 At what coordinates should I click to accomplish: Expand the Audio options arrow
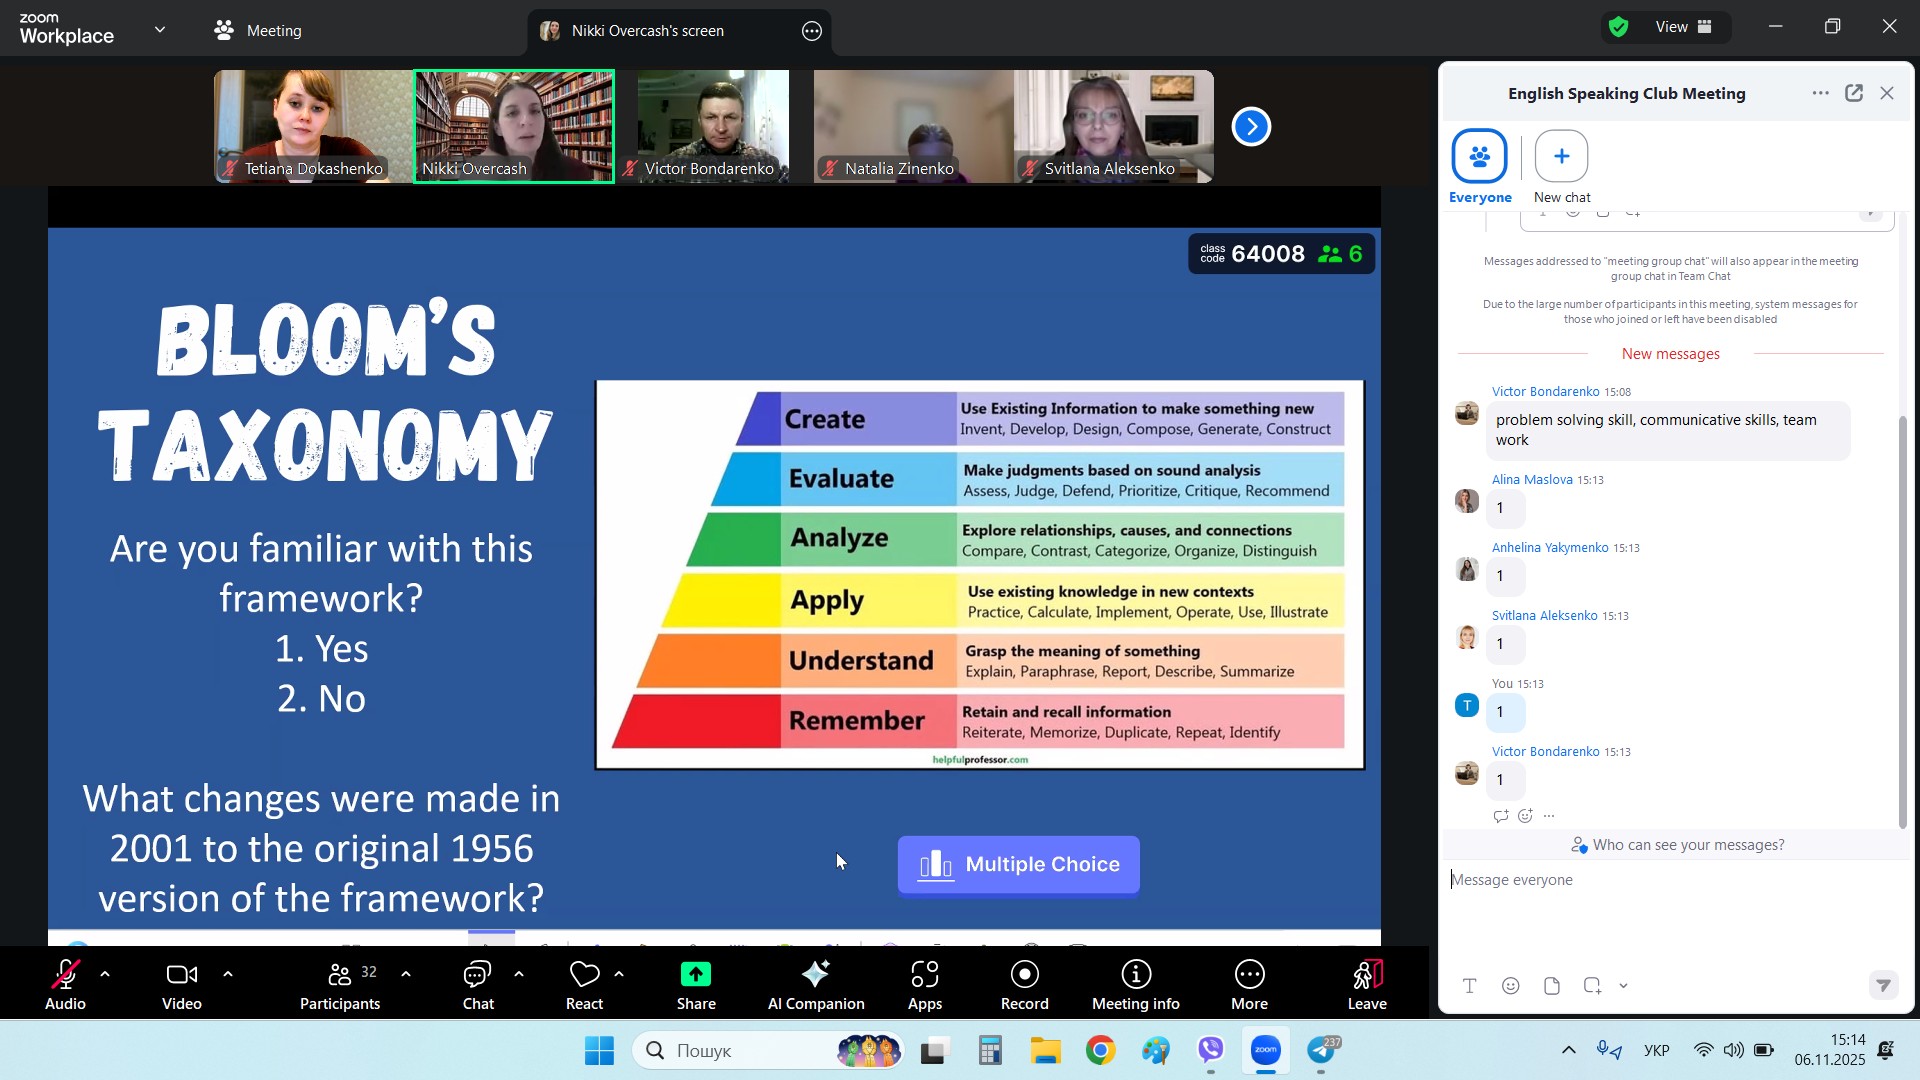105,974
